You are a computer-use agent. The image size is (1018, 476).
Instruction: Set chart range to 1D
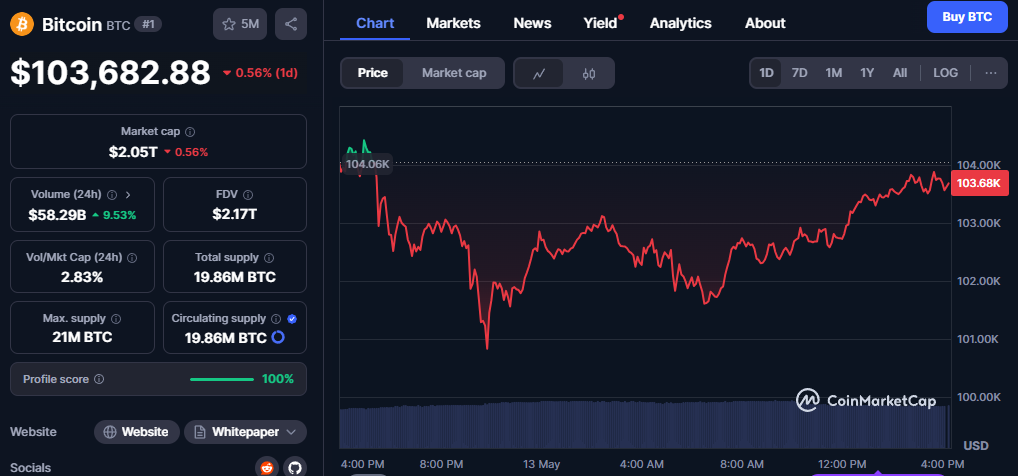[767, 73]
